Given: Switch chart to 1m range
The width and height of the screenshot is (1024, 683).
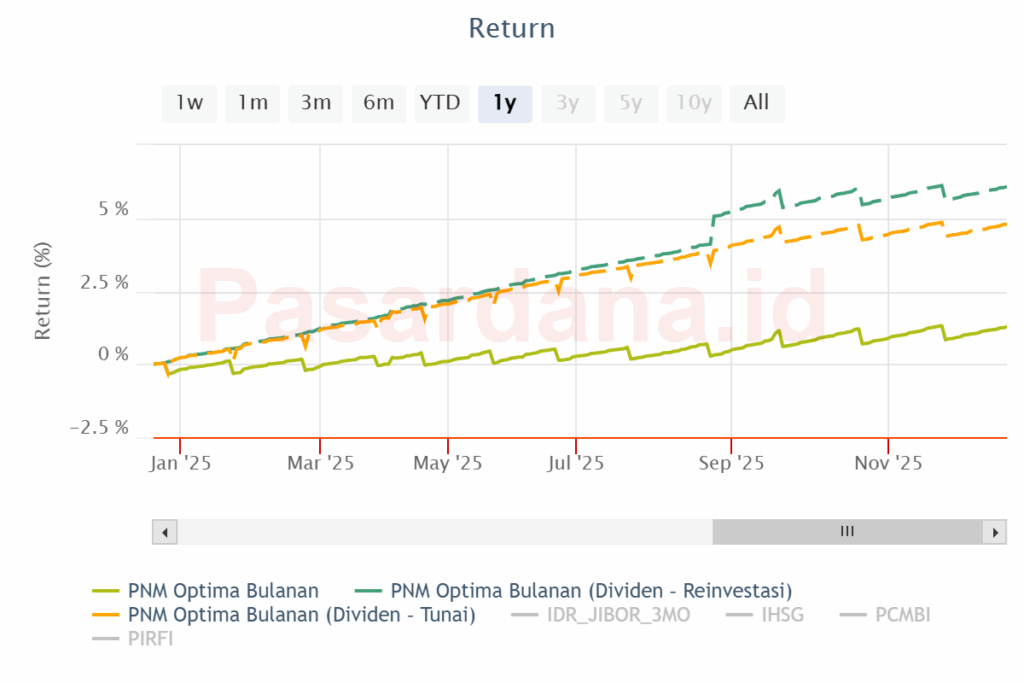Looking at the screenshot, I should coord(252,103).
